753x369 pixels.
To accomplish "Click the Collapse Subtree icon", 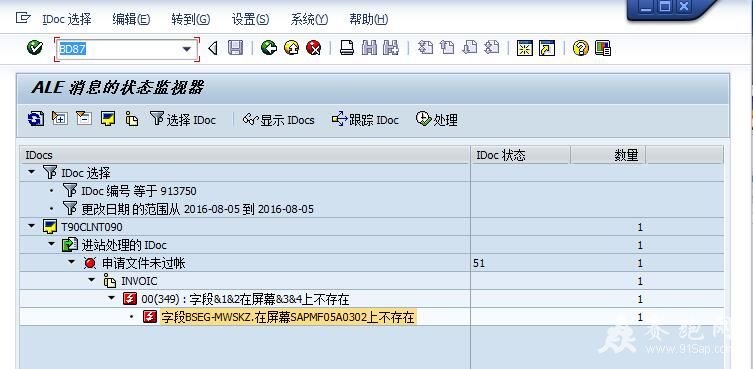I will click(84, 118).
